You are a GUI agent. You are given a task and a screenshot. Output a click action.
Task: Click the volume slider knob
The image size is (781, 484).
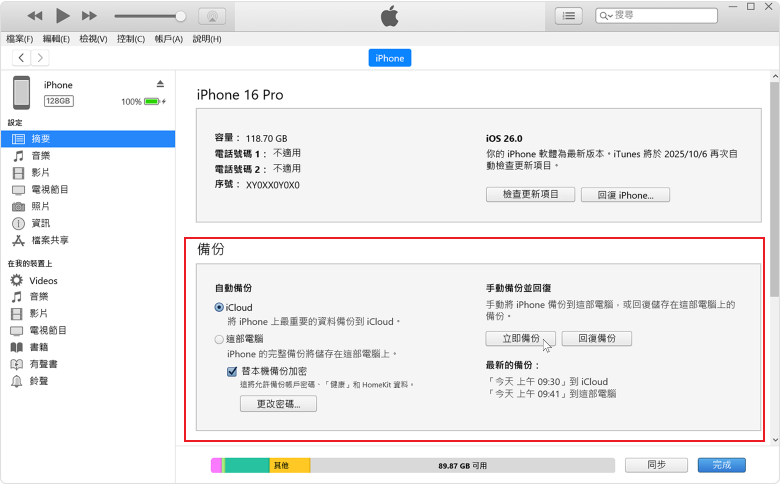[x=180, y=16]
